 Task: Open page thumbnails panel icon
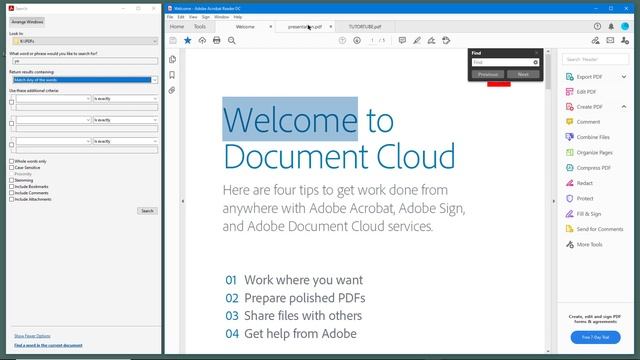172,60
